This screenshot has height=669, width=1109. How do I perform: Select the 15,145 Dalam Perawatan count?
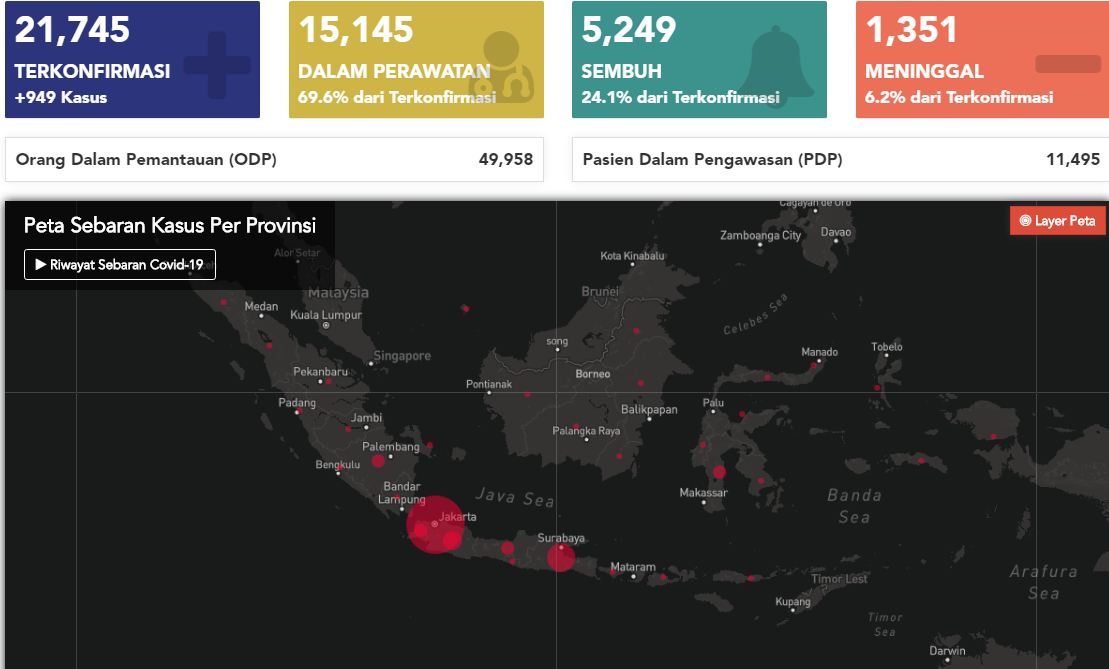[356, 30]
